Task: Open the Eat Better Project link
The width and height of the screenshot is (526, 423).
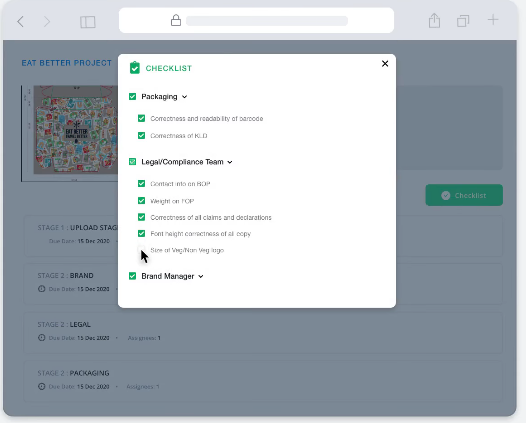Action: point(66,63)
